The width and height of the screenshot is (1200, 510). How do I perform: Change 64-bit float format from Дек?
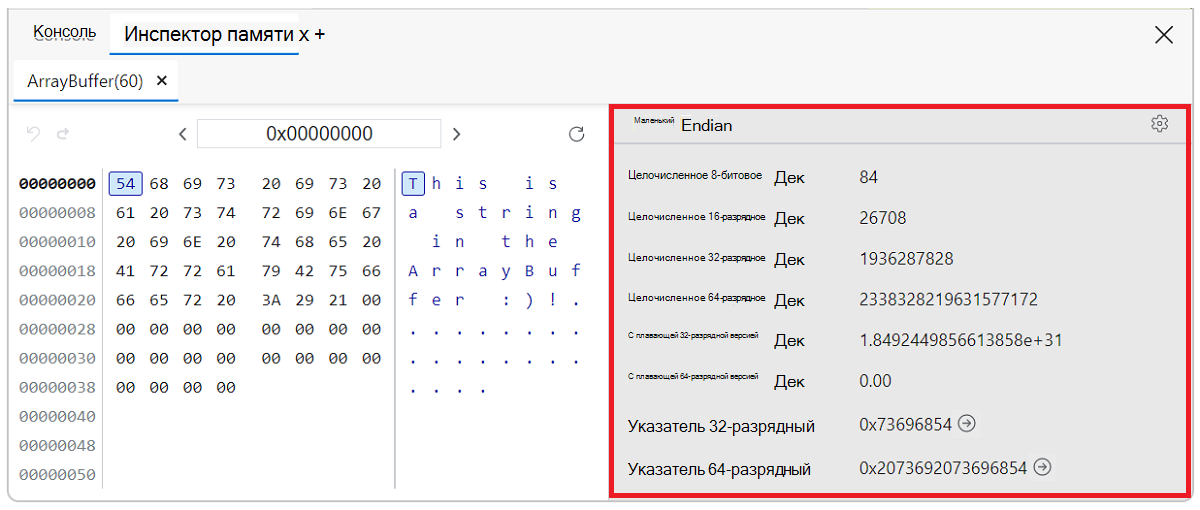(789, 381)
